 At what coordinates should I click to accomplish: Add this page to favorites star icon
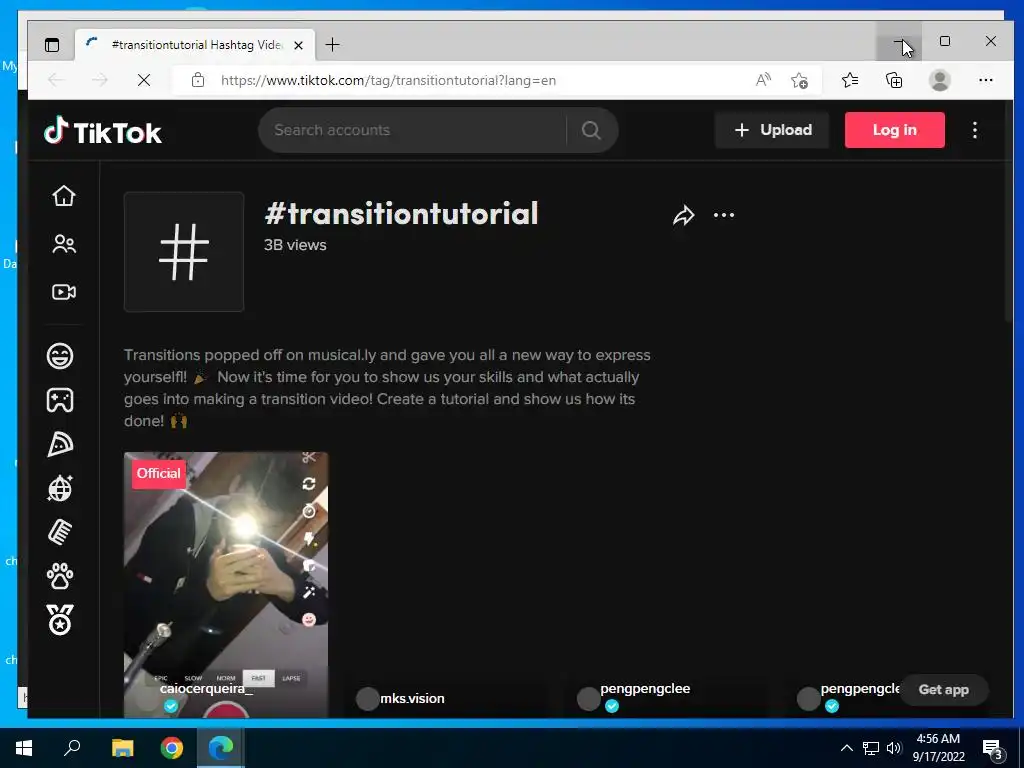799,80
